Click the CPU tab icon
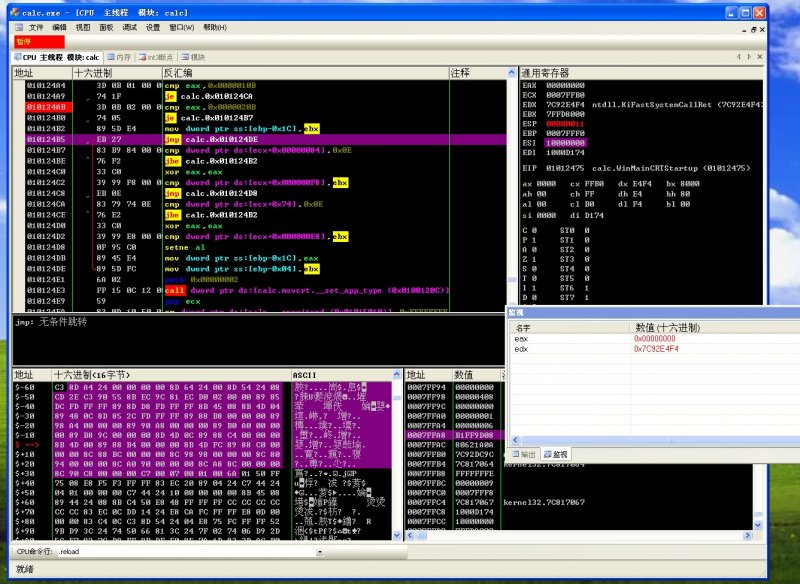The width and height of the screenshot is (800, 584). click(17, 57)
